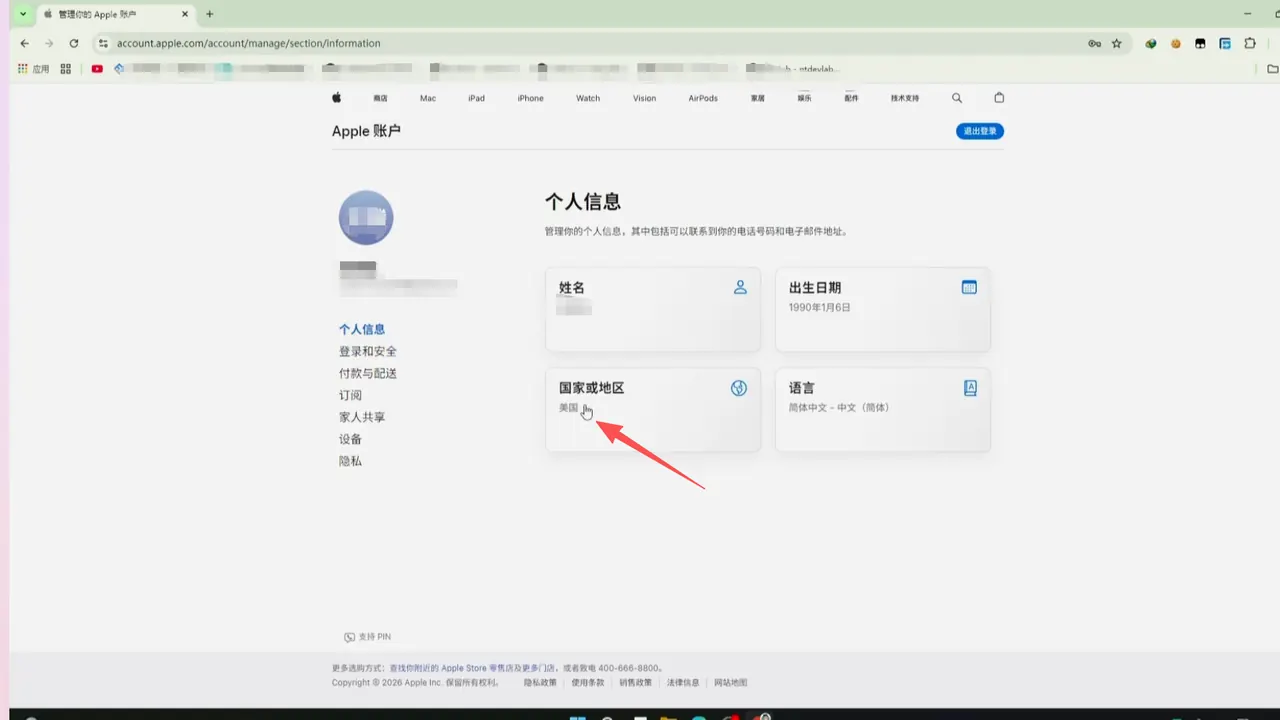Open the tab search dropdown chevron
This screenshot has height=720, width=1280.
(23, 14)
